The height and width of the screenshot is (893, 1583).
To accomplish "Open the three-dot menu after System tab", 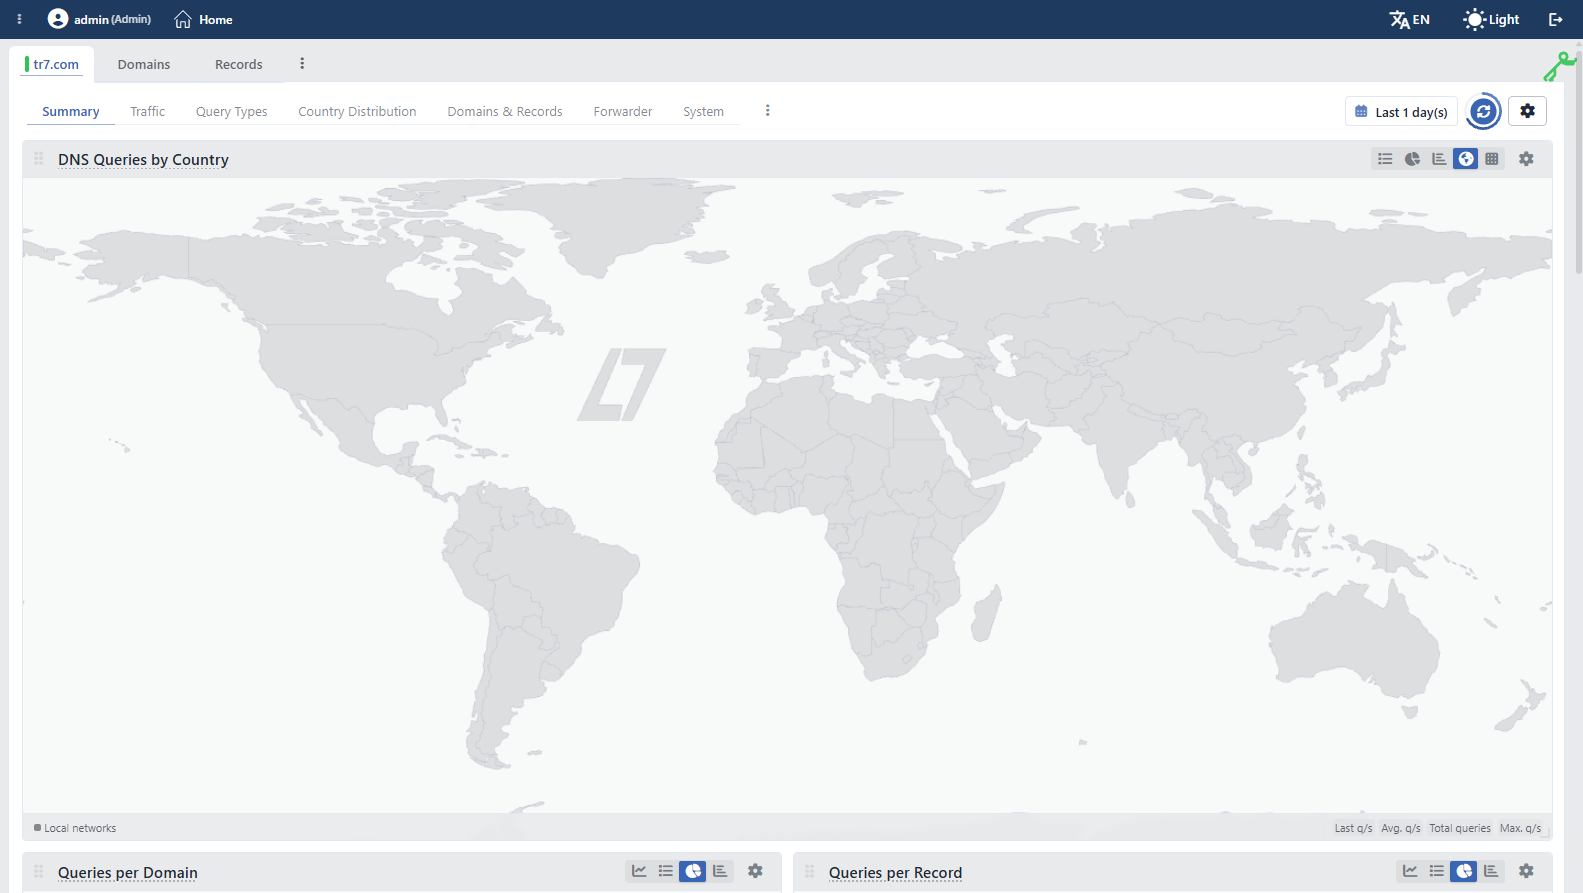I will pos(767,111).
